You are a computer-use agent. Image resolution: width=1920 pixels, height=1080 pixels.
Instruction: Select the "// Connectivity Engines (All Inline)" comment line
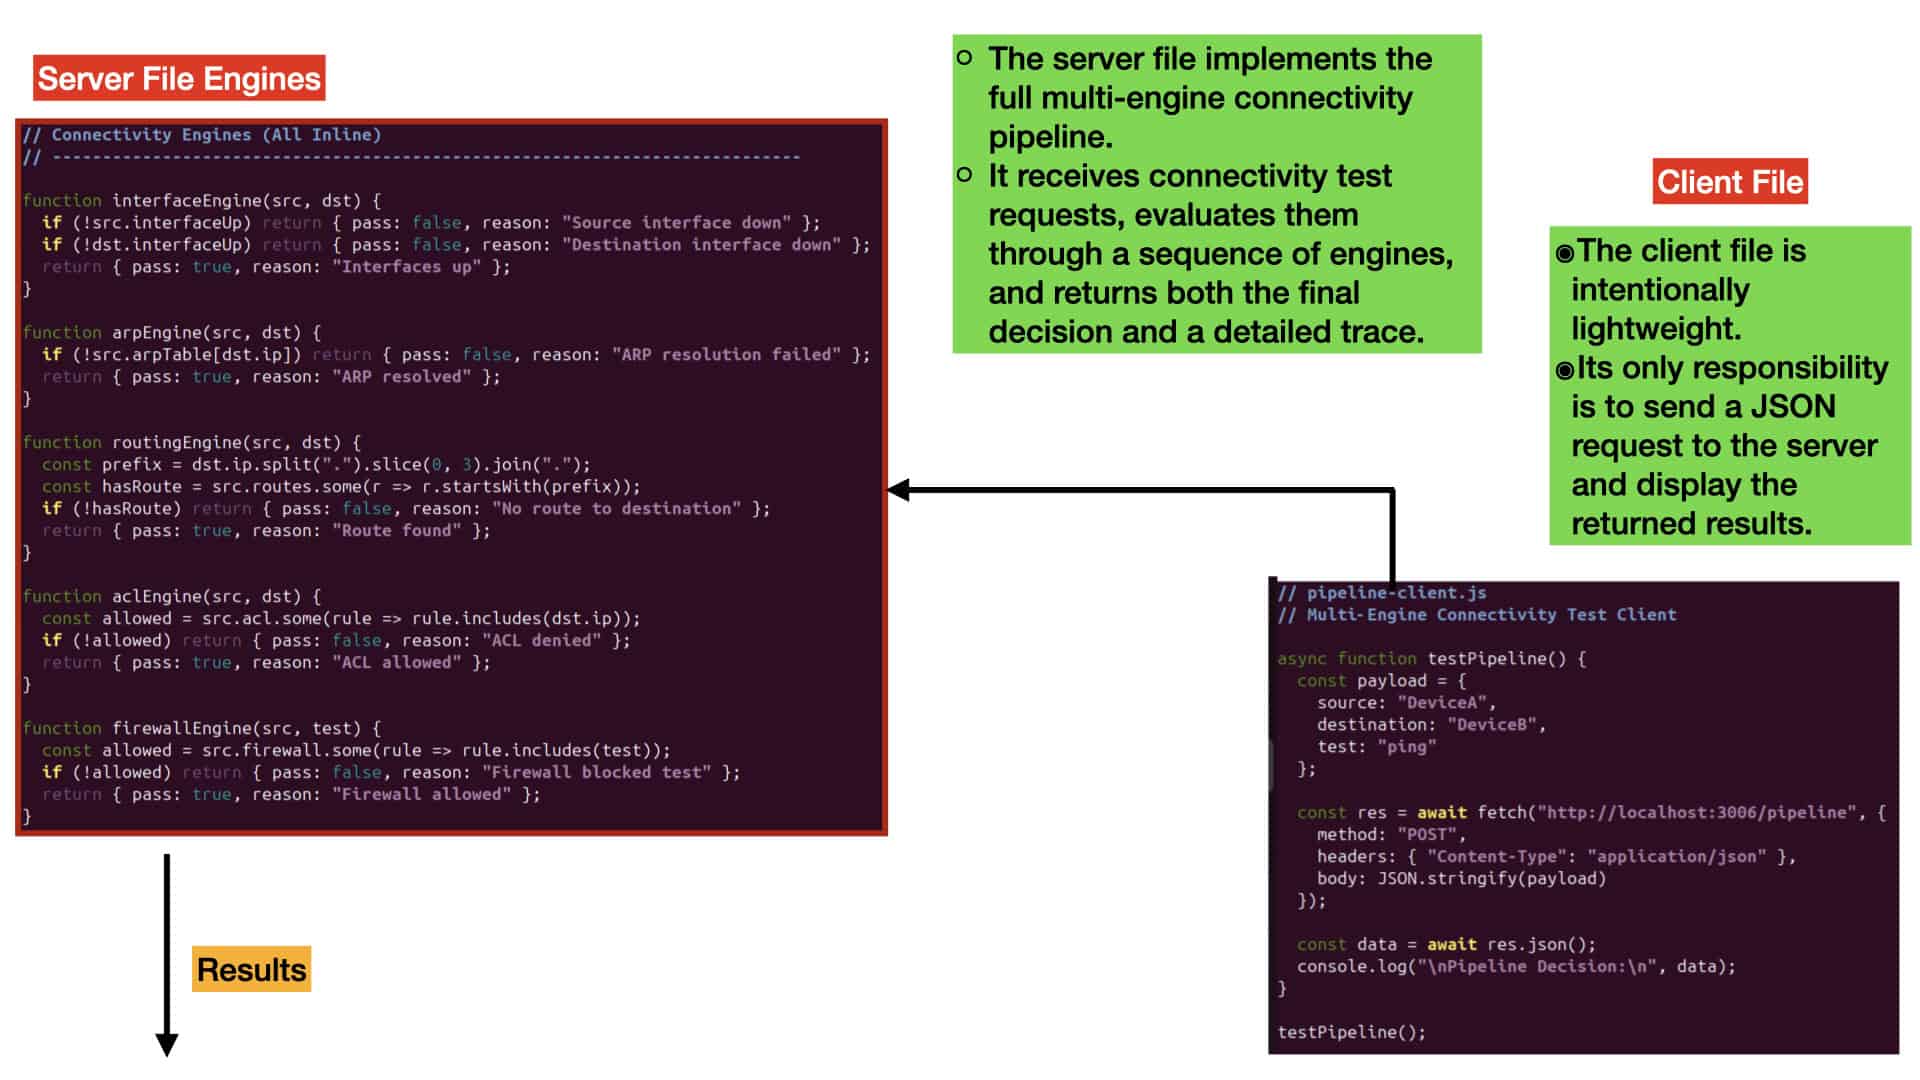202,135
